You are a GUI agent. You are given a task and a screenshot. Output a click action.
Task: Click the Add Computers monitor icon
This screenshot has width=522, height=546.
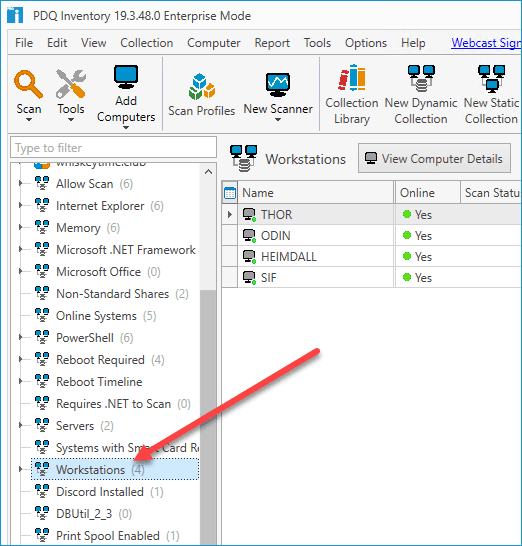(x=126, y=77)
